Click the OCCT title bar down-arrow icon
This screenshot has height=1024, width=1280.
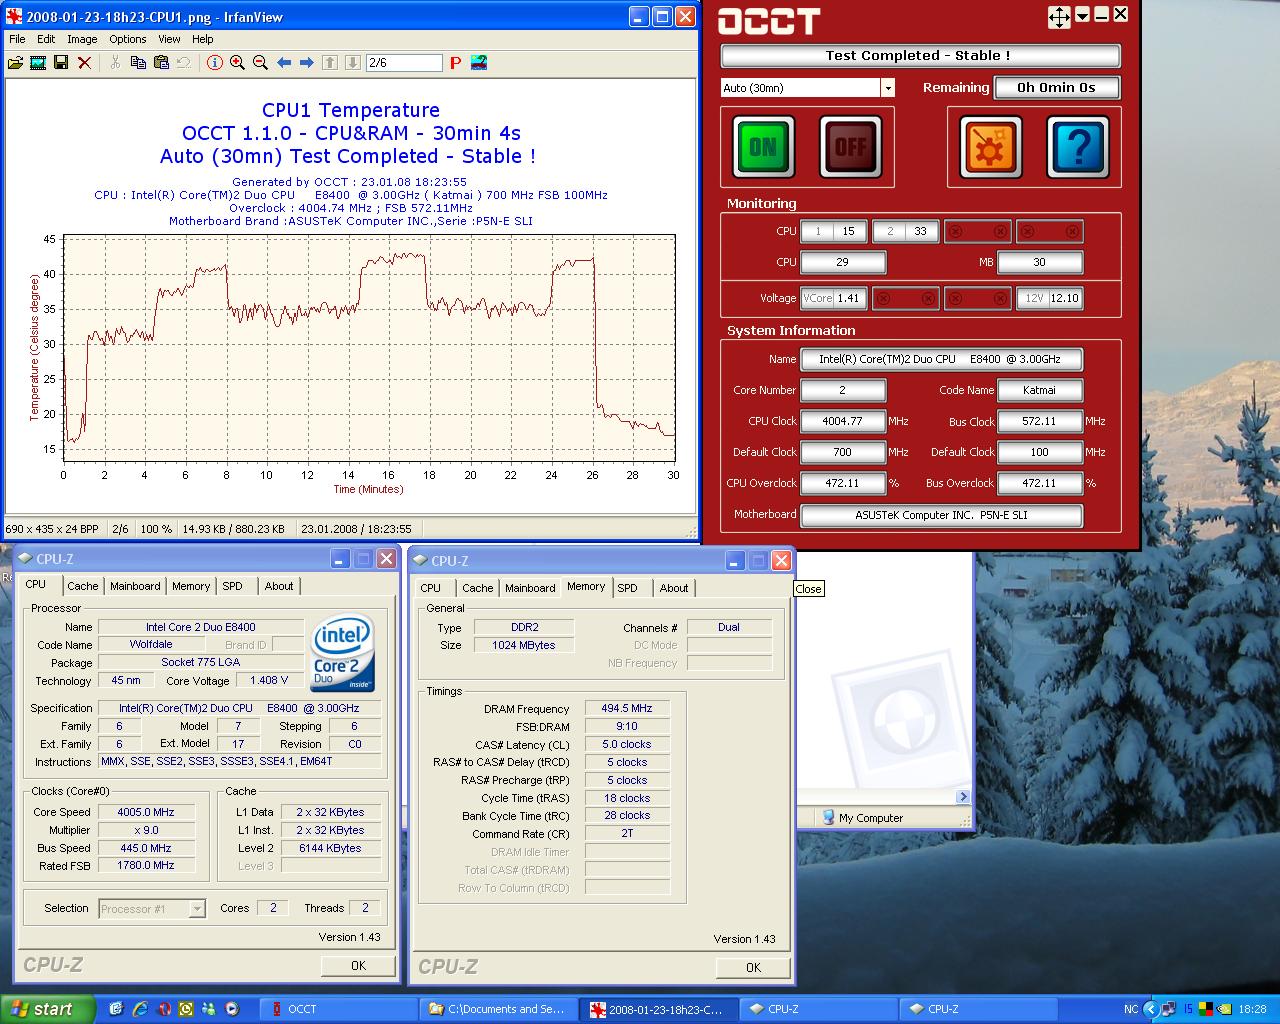(x=1082, y=16)
